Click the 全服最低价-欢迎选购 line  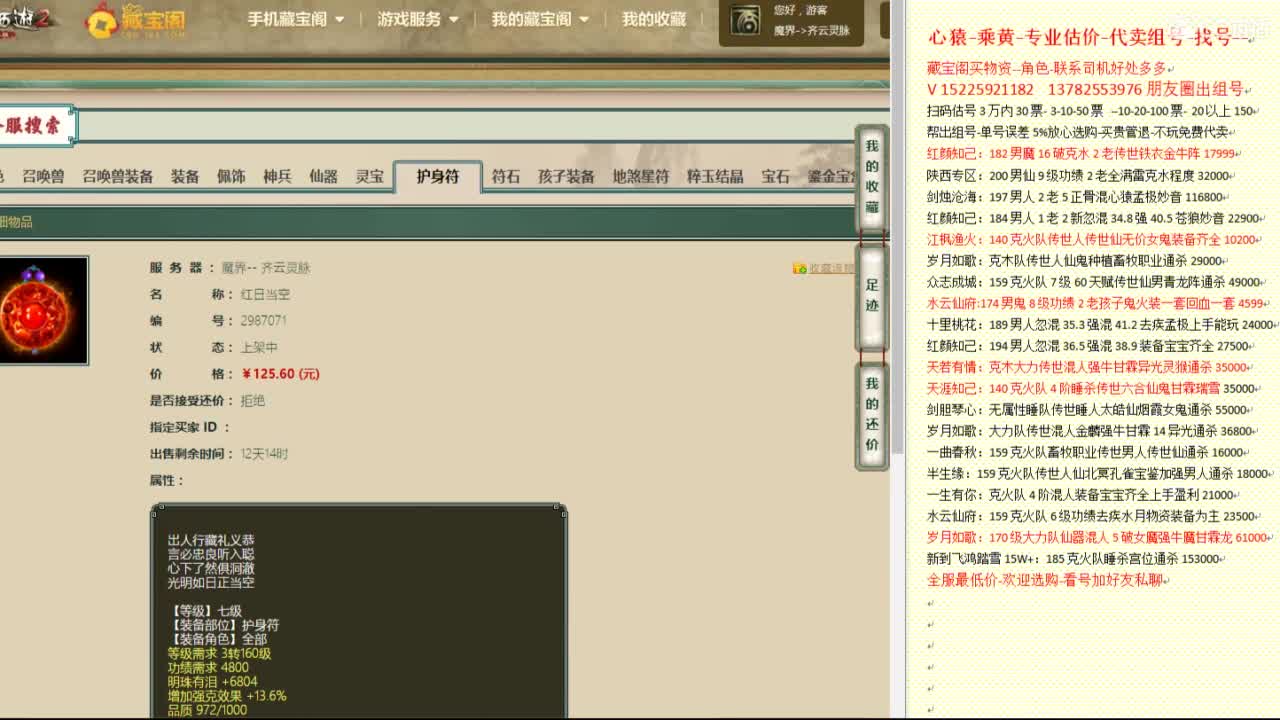[x=1047, y=580]
